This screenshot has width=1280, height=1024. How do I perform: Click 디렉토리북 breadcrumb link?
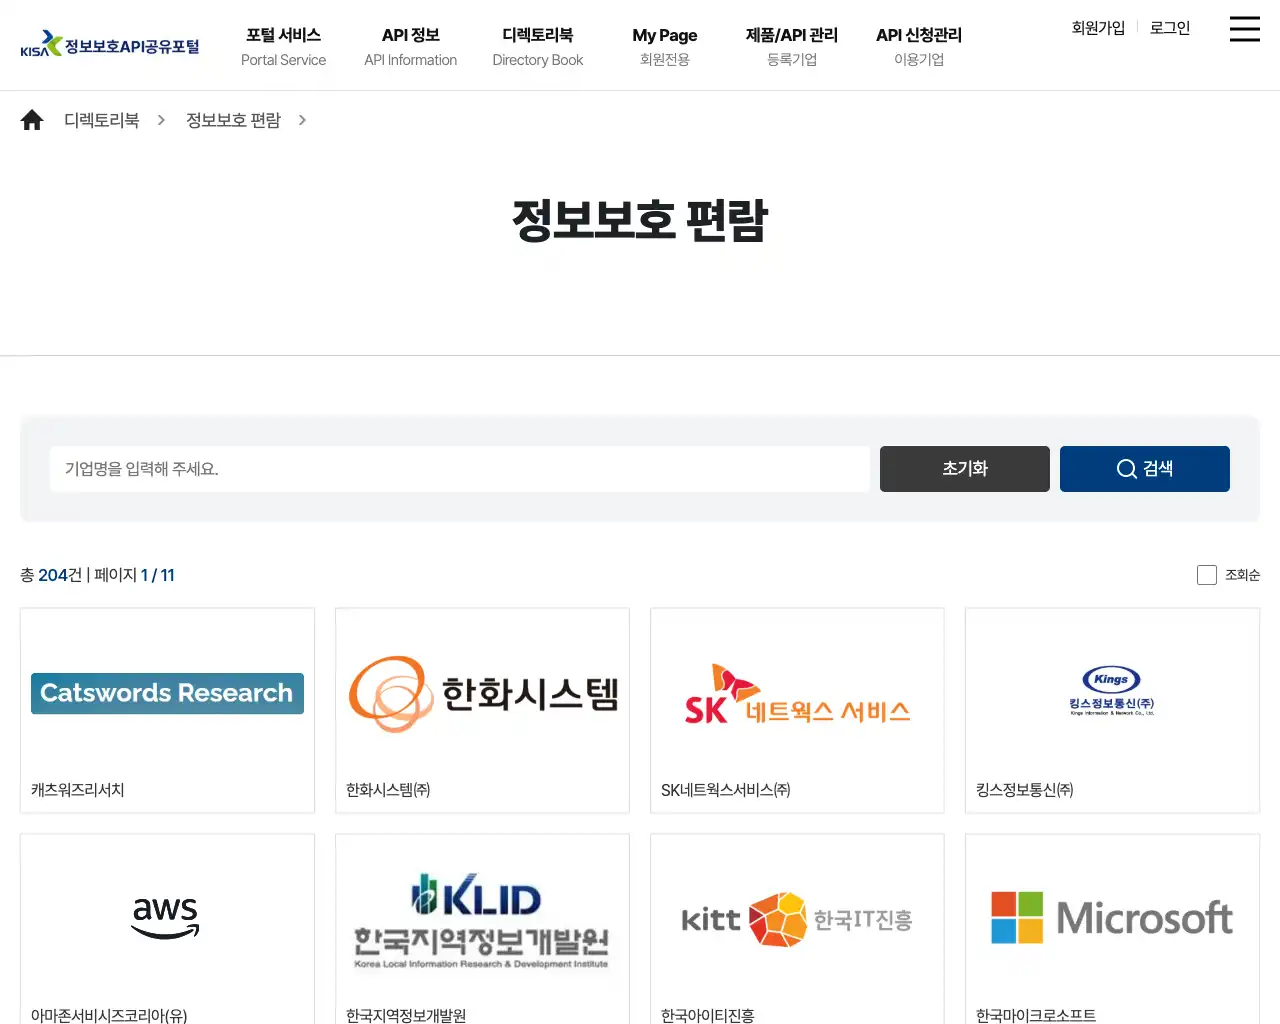(102, 120)
